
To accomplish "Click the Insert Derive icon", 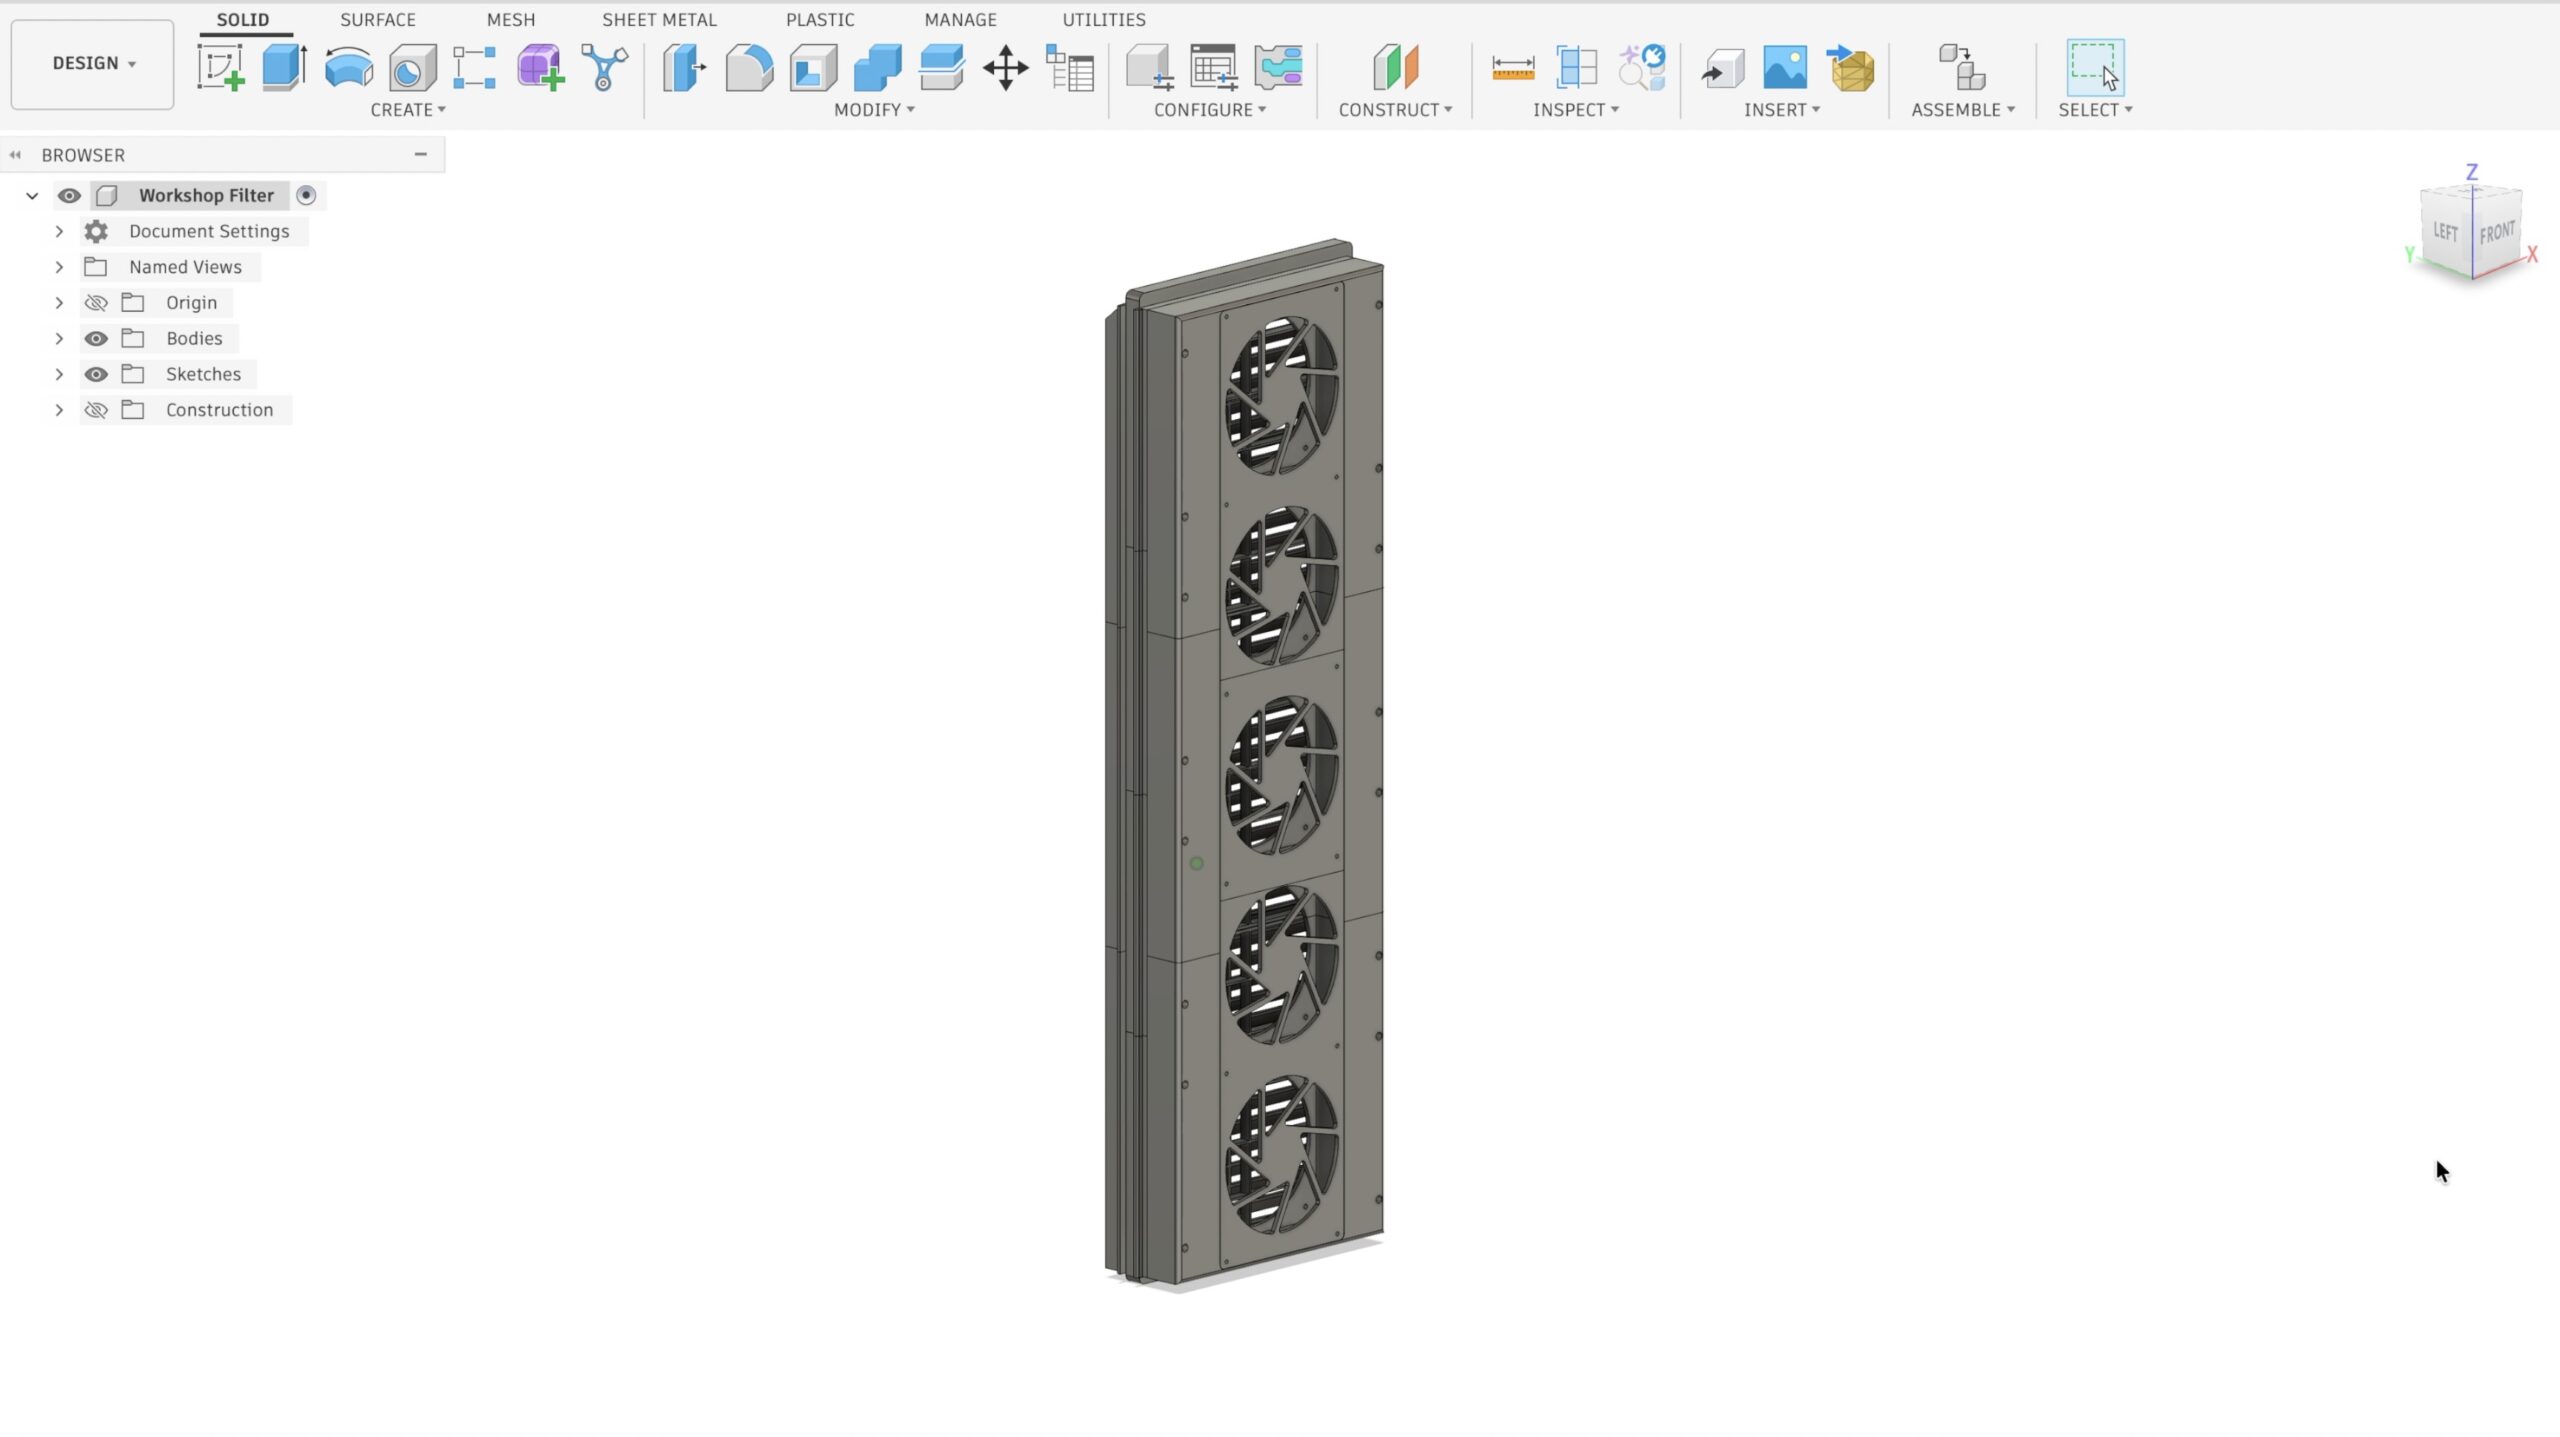I will click(x=1722, y=68).
